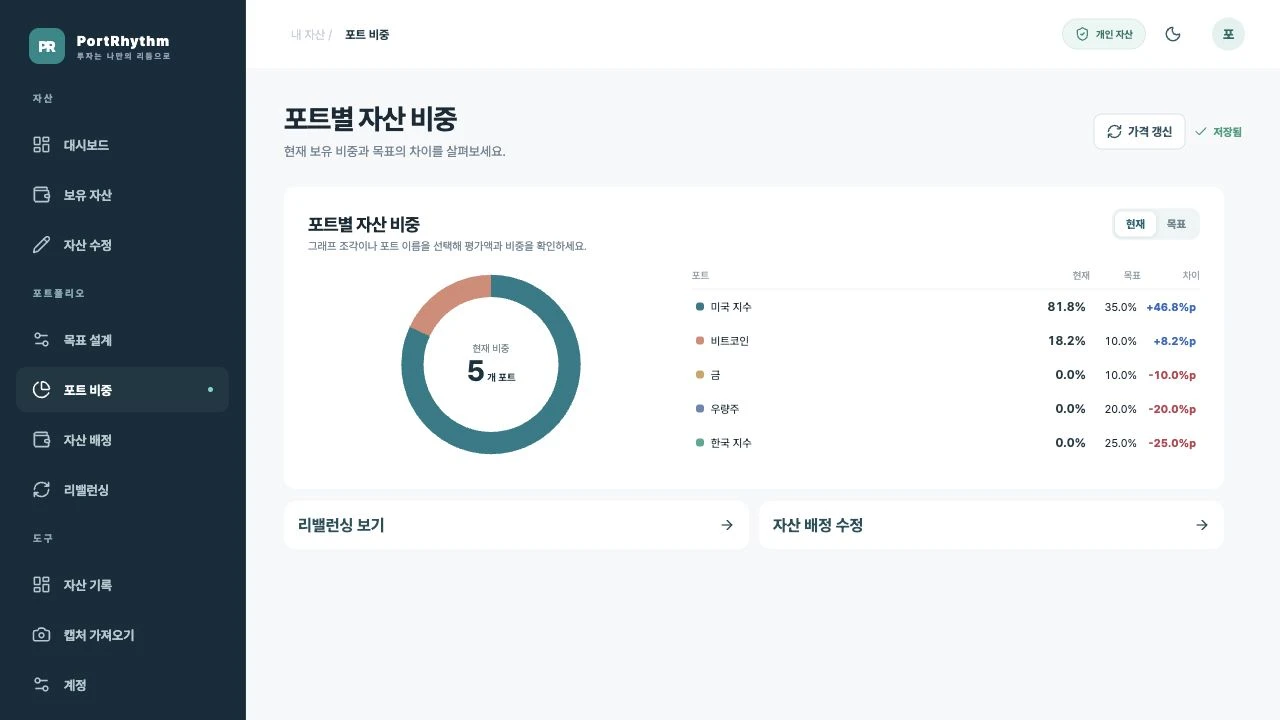1280x720 pixels.
Task: Click the pie chart icon for 포트 비중
Action: click(x=41, y=390)
